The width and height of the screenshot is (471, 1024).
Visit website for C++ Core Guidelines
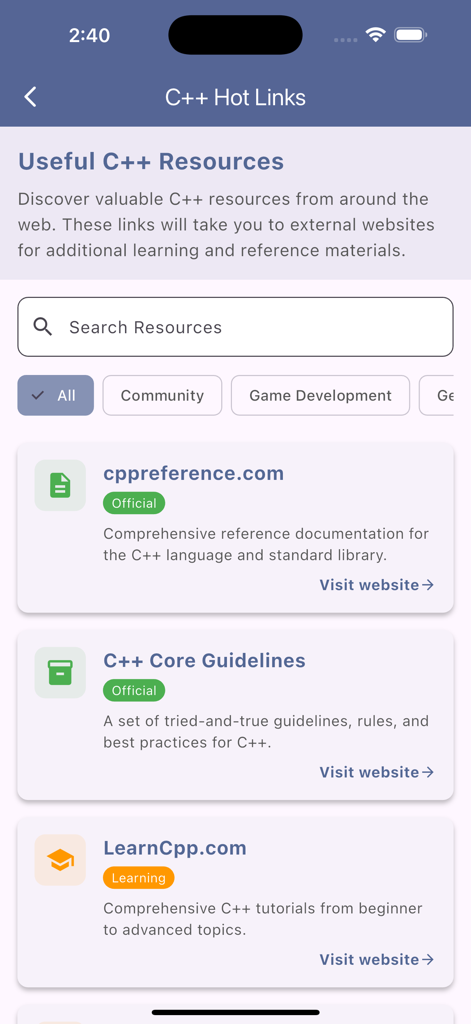click(377, 772)
